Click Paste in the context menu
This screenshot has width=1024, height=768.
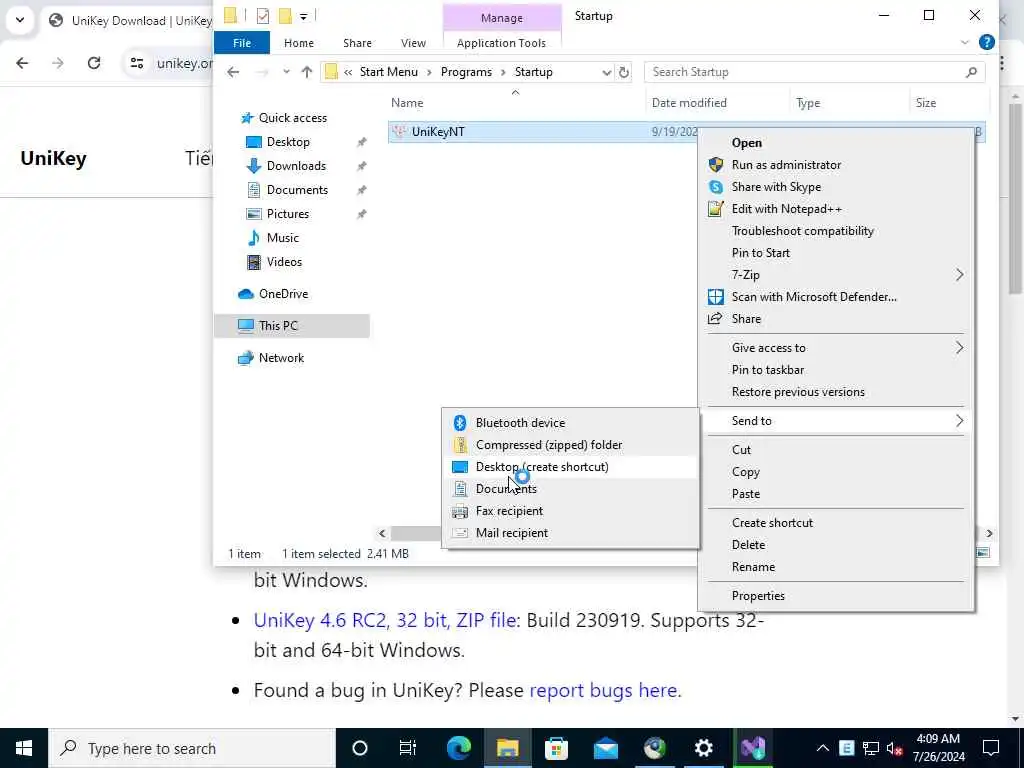[836, 494]
